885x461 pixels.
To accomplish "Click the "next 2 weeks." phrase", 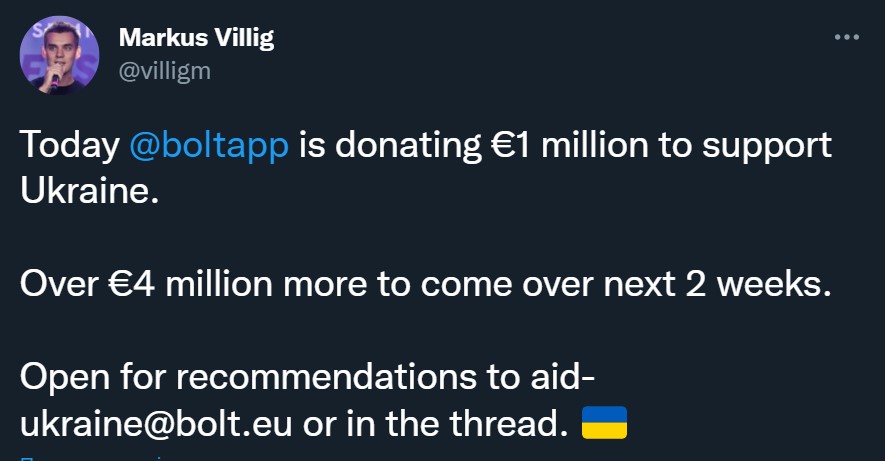I will point(718,284).
